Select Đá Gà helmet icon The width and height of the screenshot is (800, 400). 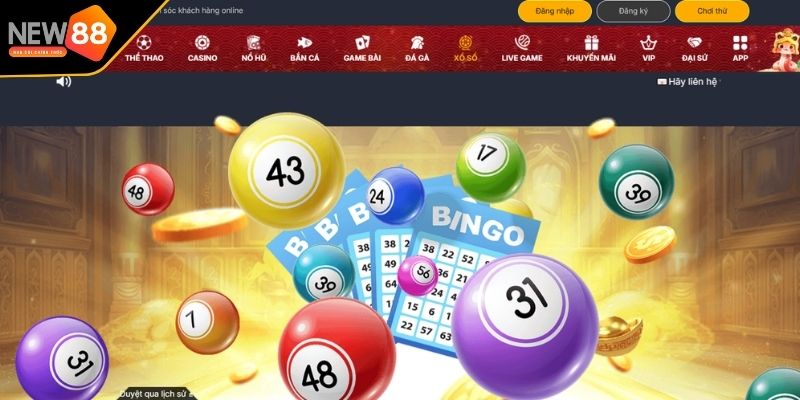[x=417, y=42]
